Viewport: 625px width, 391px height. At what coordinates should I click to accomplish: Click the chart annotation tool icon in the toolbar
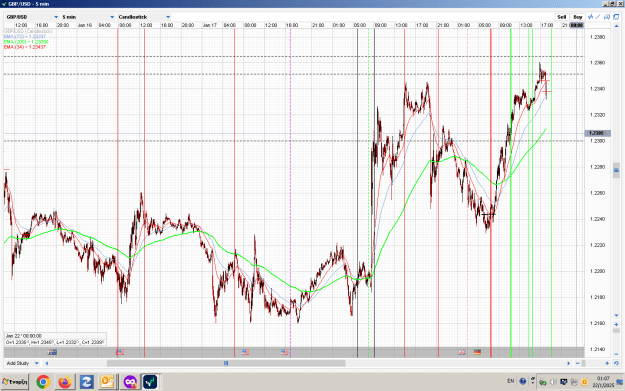(x=607, y=17)
